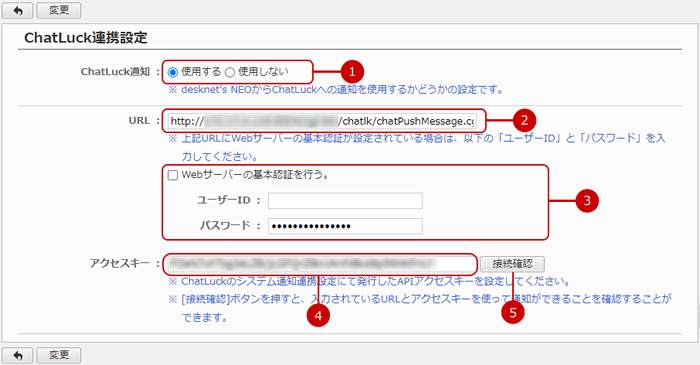Click the ChatLuck連携設定 heading

85,38
